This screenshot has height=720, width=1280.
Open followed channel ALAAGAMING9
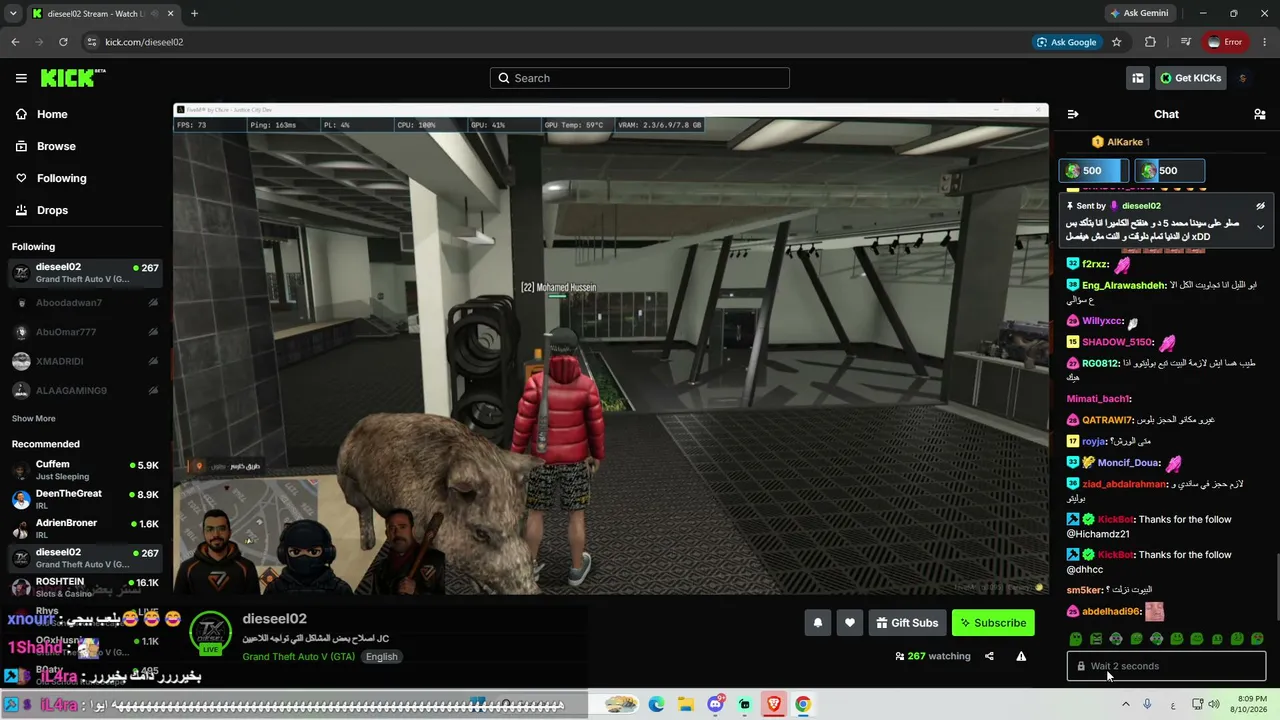(85, 390)
